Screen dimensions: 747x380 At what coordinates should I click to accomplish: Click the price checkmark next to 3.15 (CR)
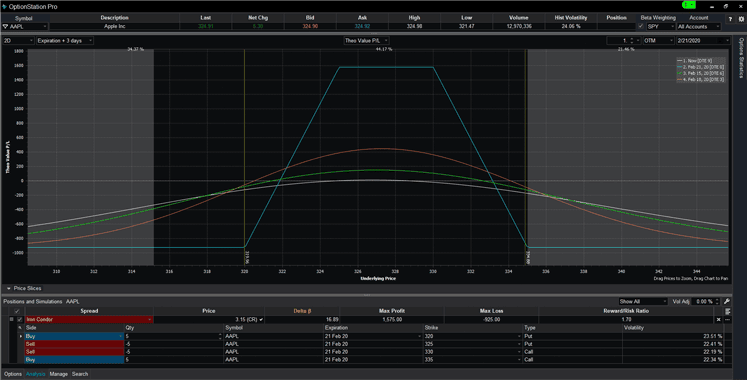[261, 320]
